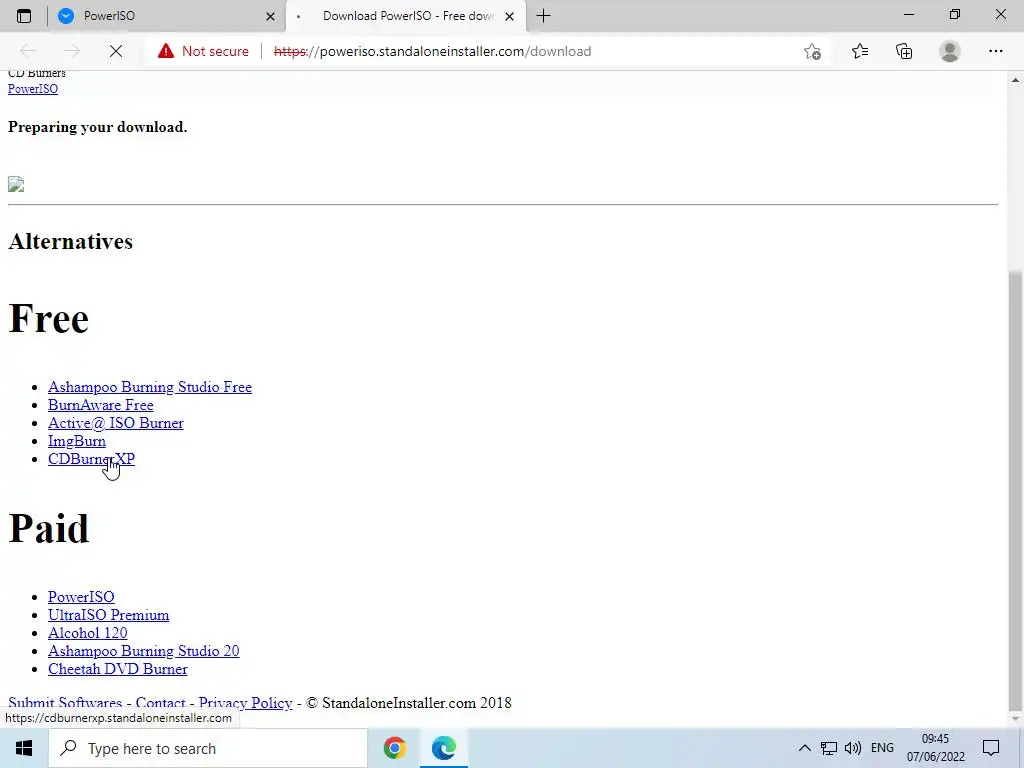Click the Submit Softwares footer link
The width and height of the screenshot is (1024, 768).
tap(65, 703)
